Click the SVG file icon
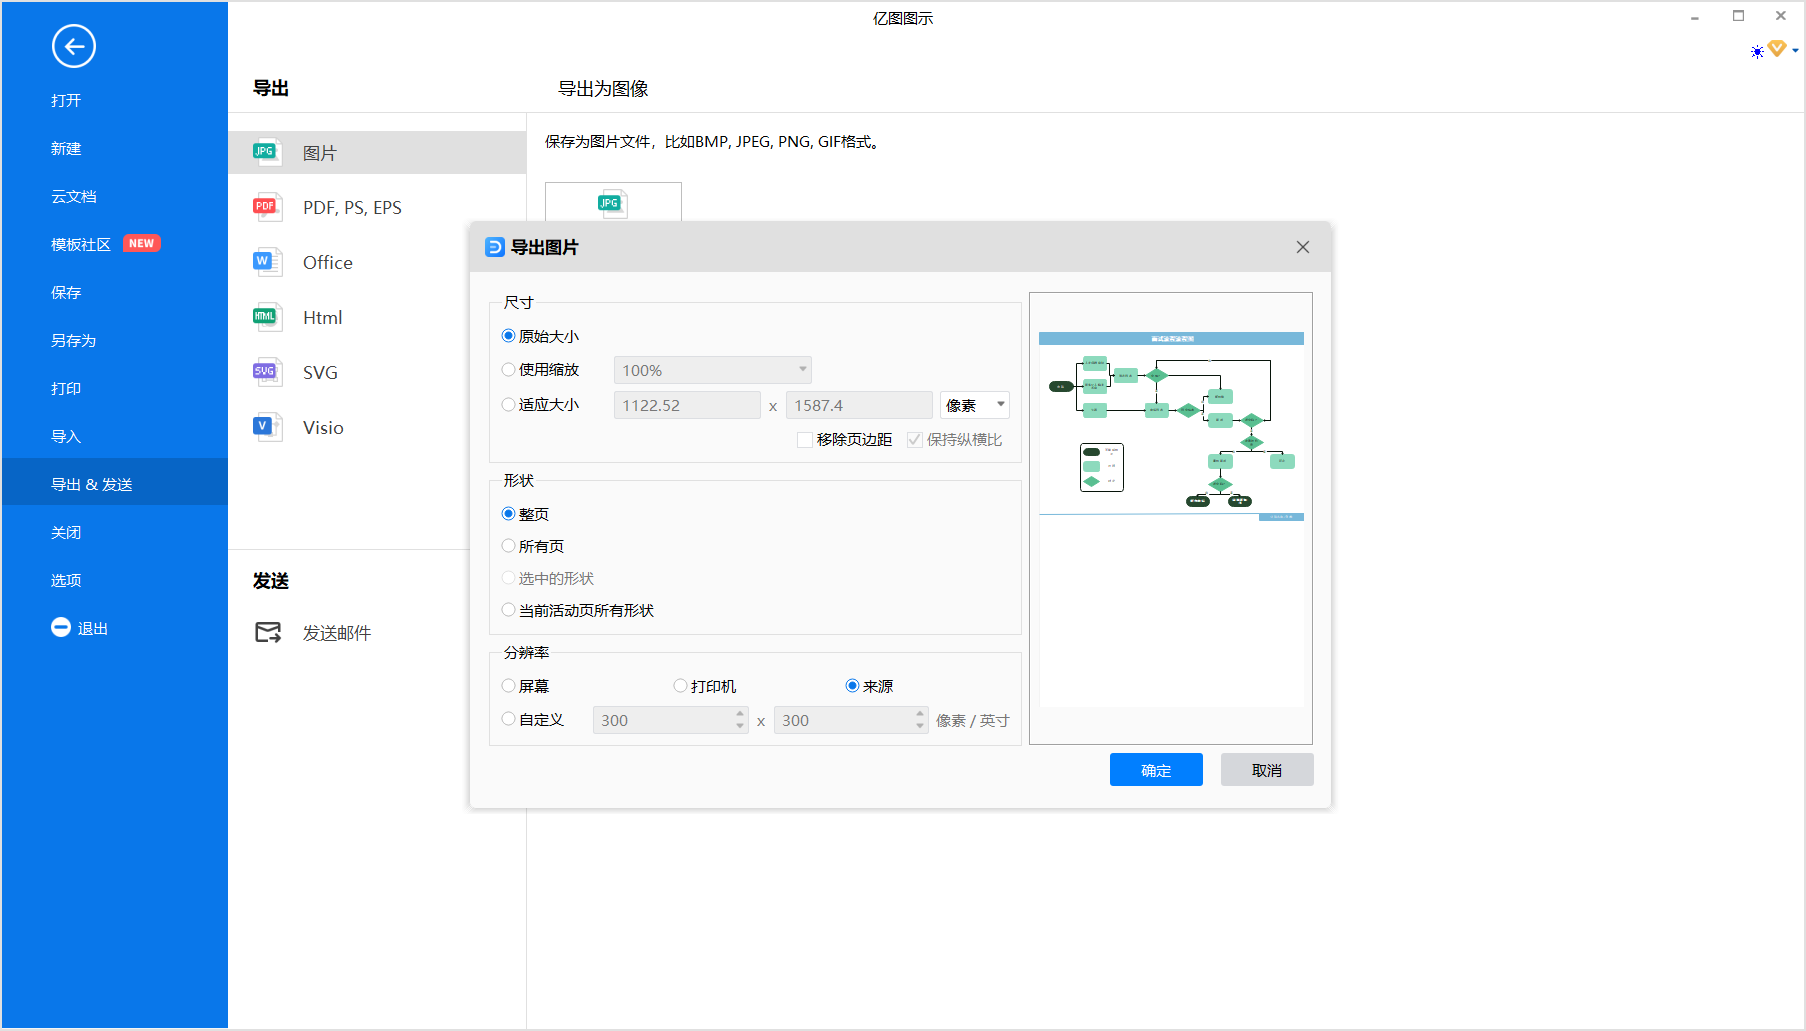Image resolution: width=1806 pixels, height=1031 pixels. click(x=266, y=372)
